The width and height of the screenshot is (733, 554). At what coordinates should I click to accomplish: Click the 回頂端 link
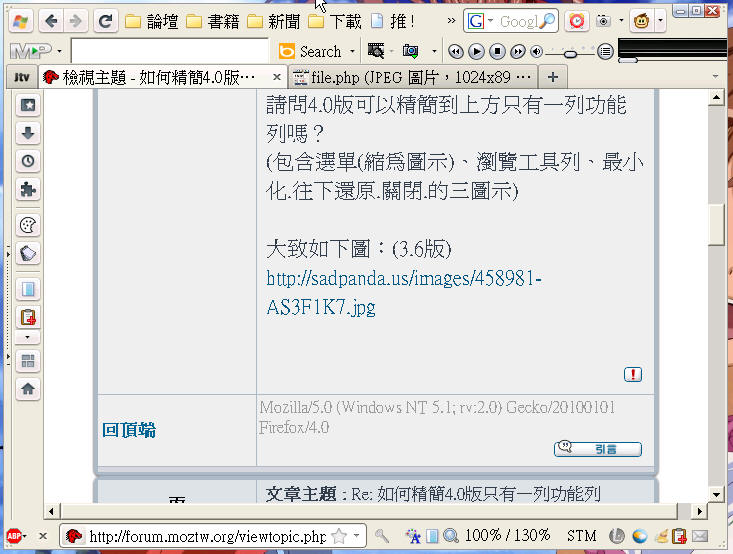point(129,430)
